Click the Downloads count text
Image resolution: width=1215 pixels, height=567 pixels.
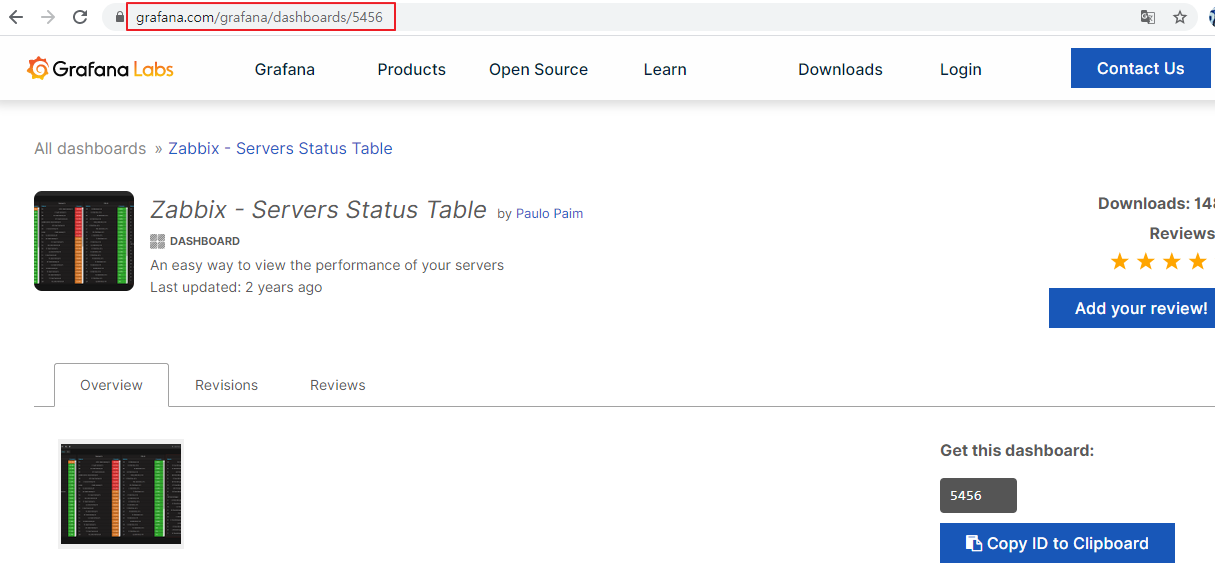pos(1156,203)
